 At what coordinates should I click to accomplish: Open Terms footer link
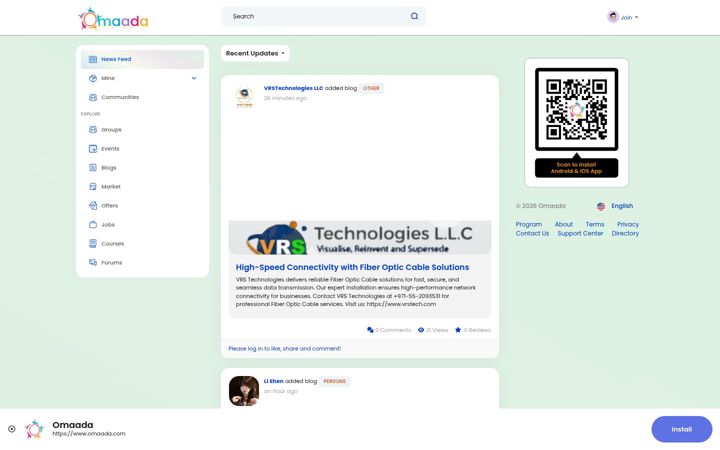(595, 225)
